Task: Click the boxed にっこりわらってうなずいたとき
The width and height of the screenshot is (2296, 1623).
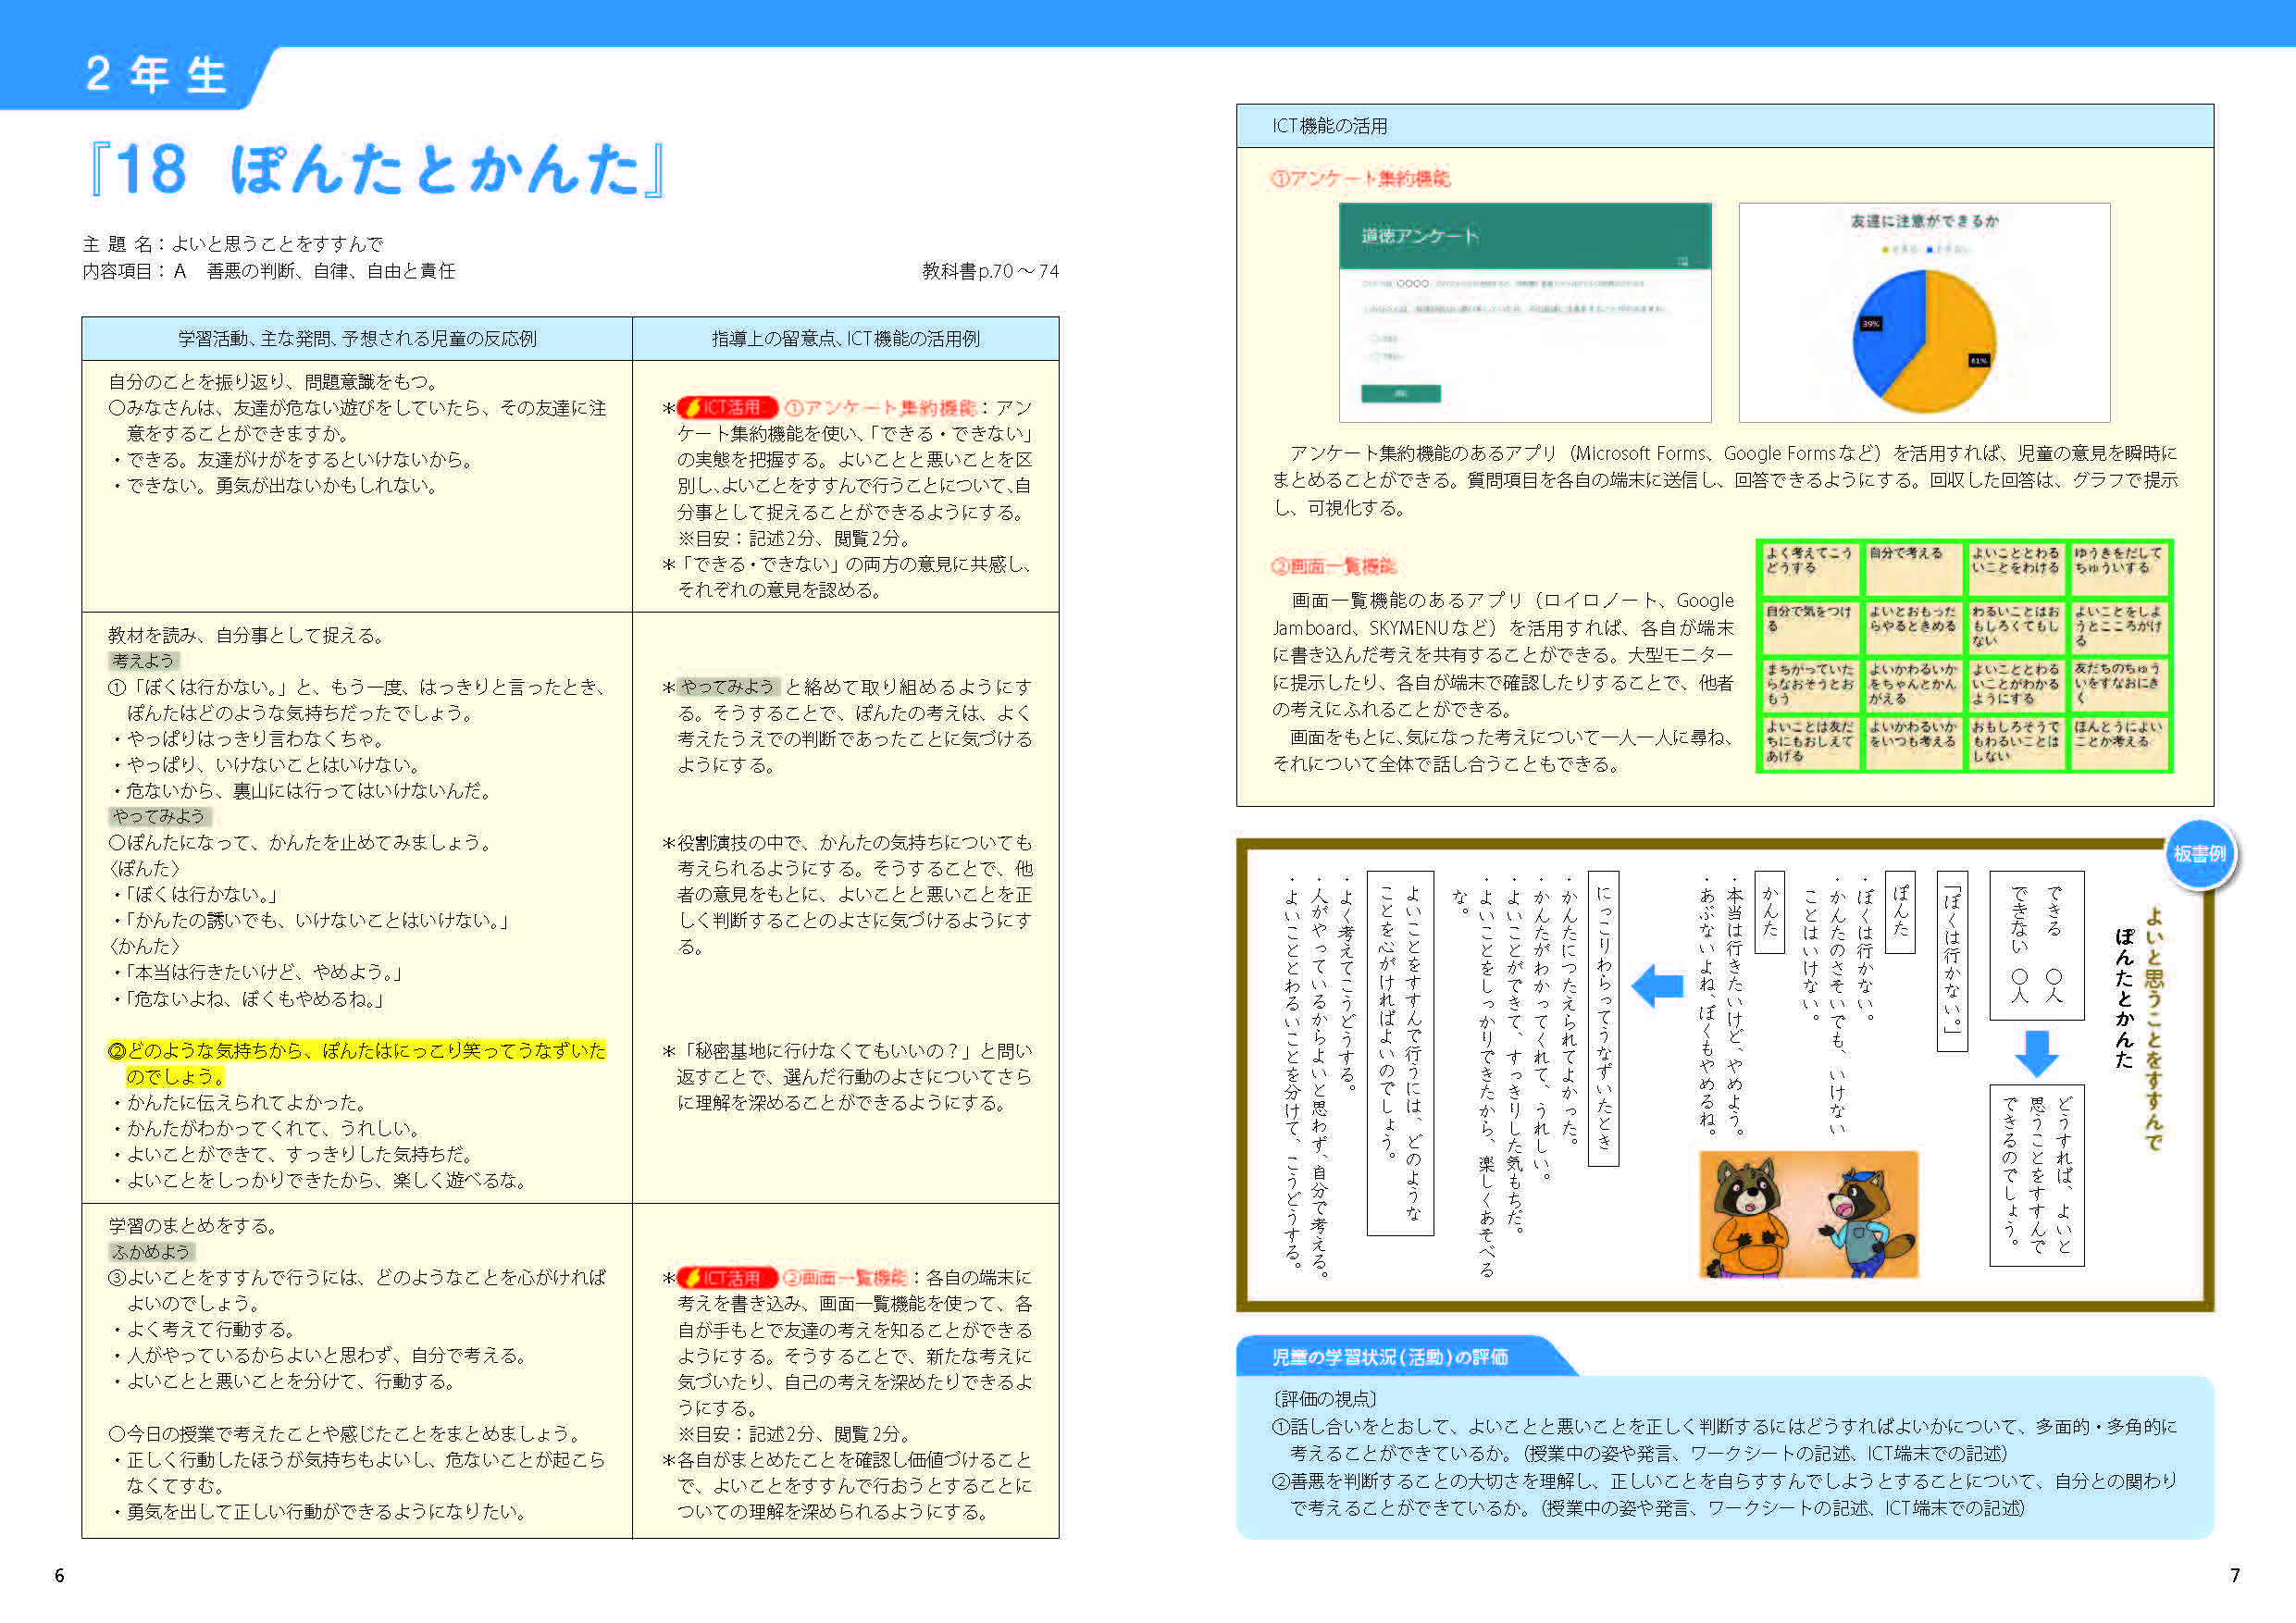Action: coord(1603,1019)
